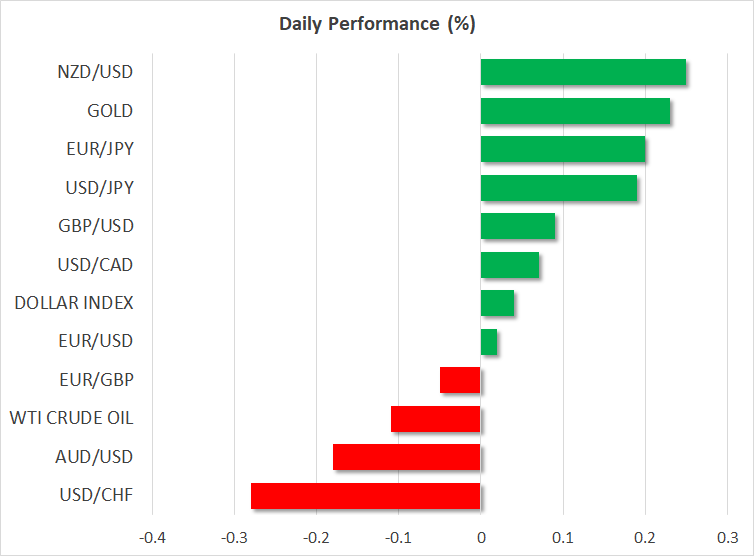Select the tiny EUR/USD bar
Screen dimensions: 754x556
[489, 342]
